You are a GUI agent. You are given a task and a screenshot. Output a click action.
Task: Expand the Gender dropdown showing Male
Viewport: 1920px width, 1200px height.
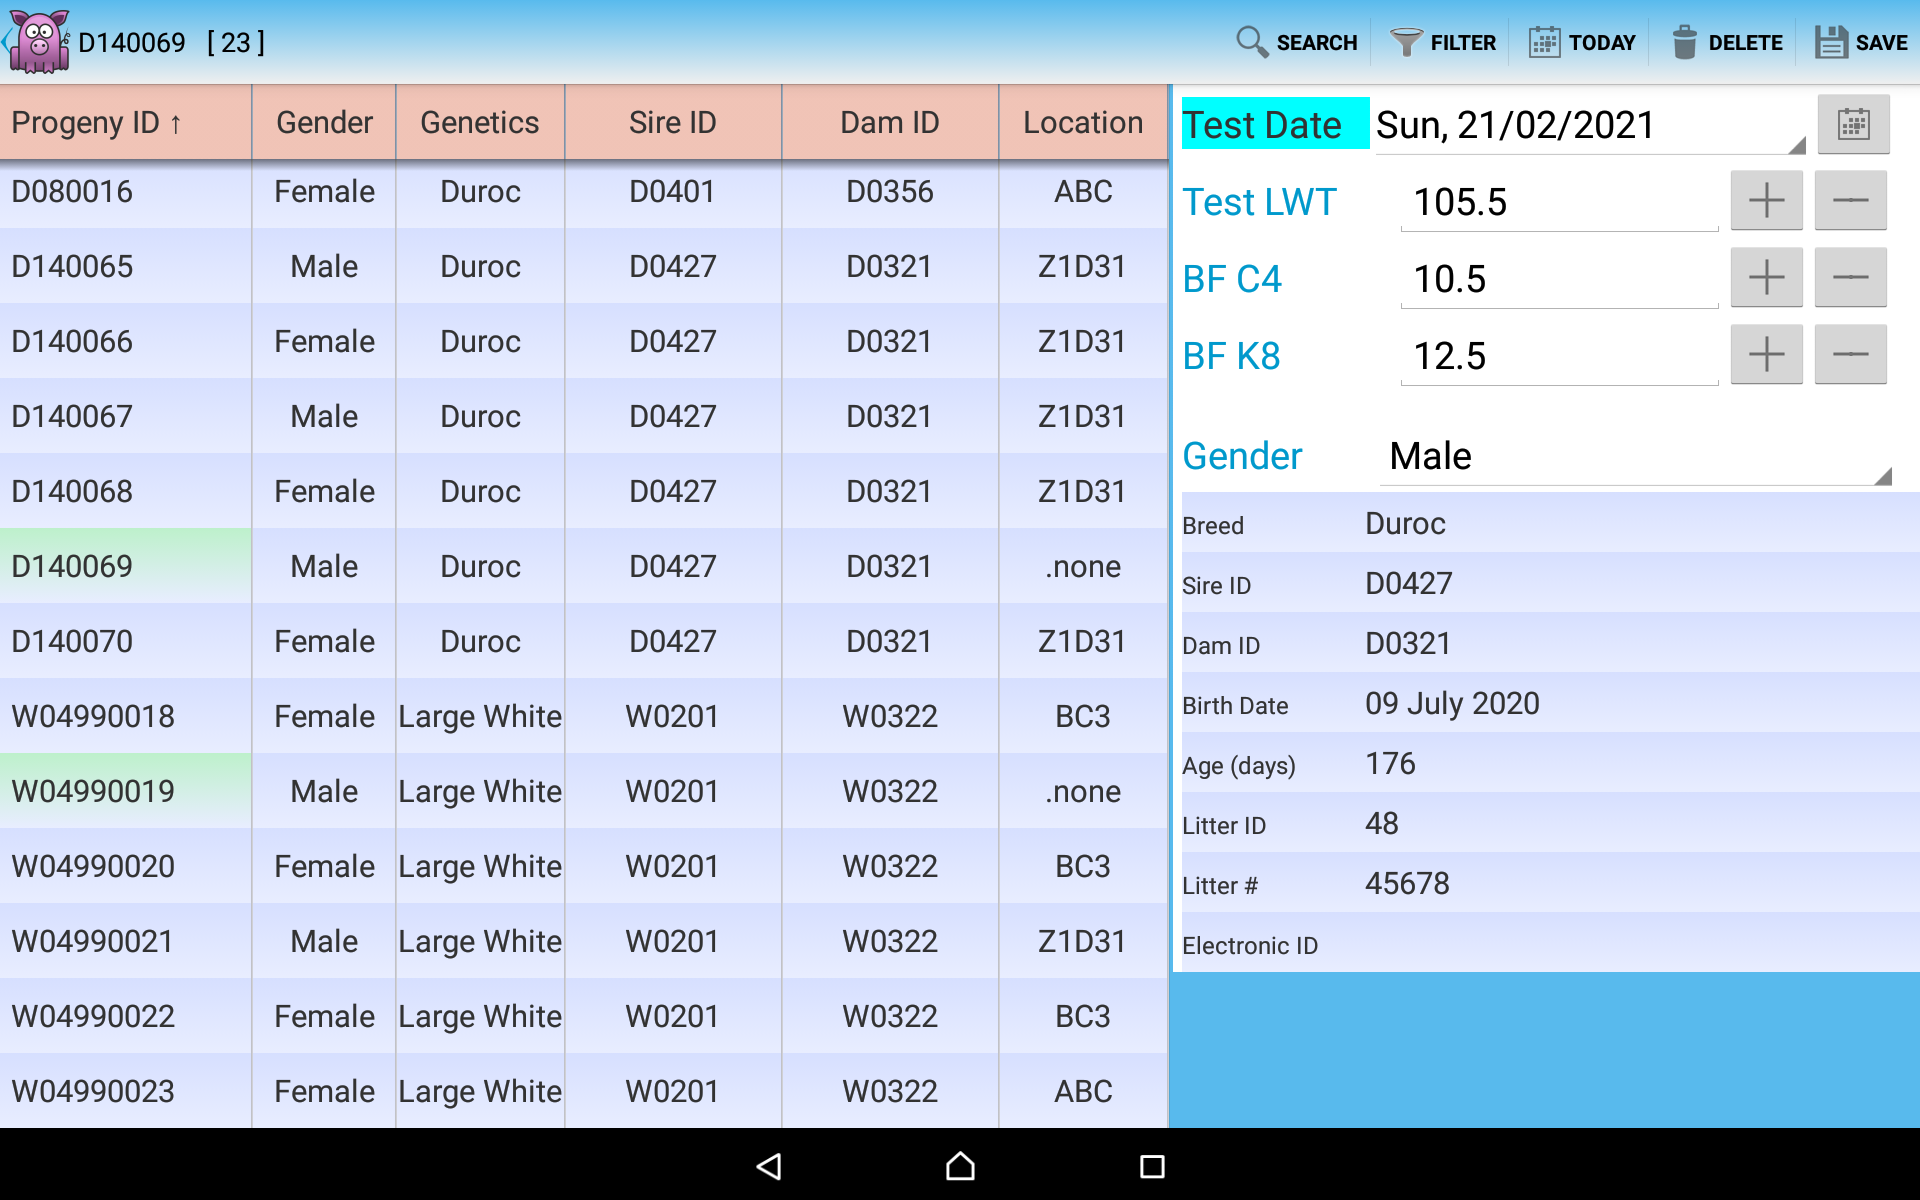(1635, 457)
